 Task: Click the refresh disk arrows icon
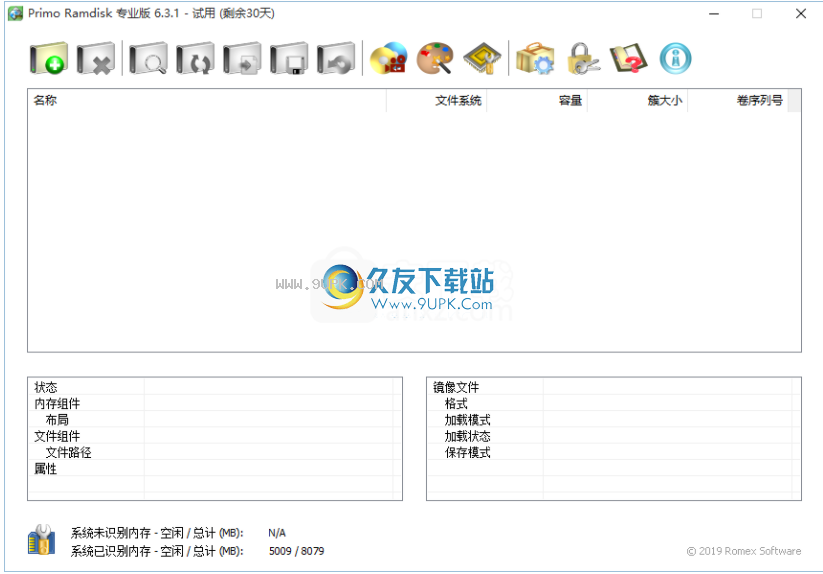195,58
